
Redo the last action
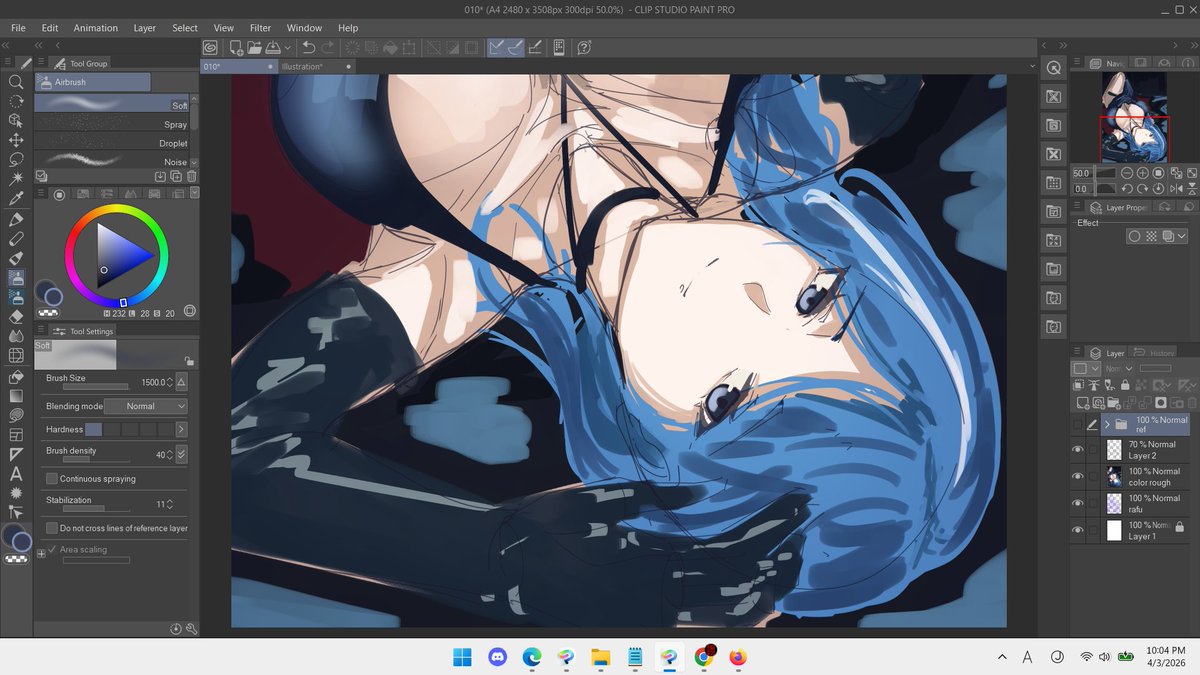[327, 47]
